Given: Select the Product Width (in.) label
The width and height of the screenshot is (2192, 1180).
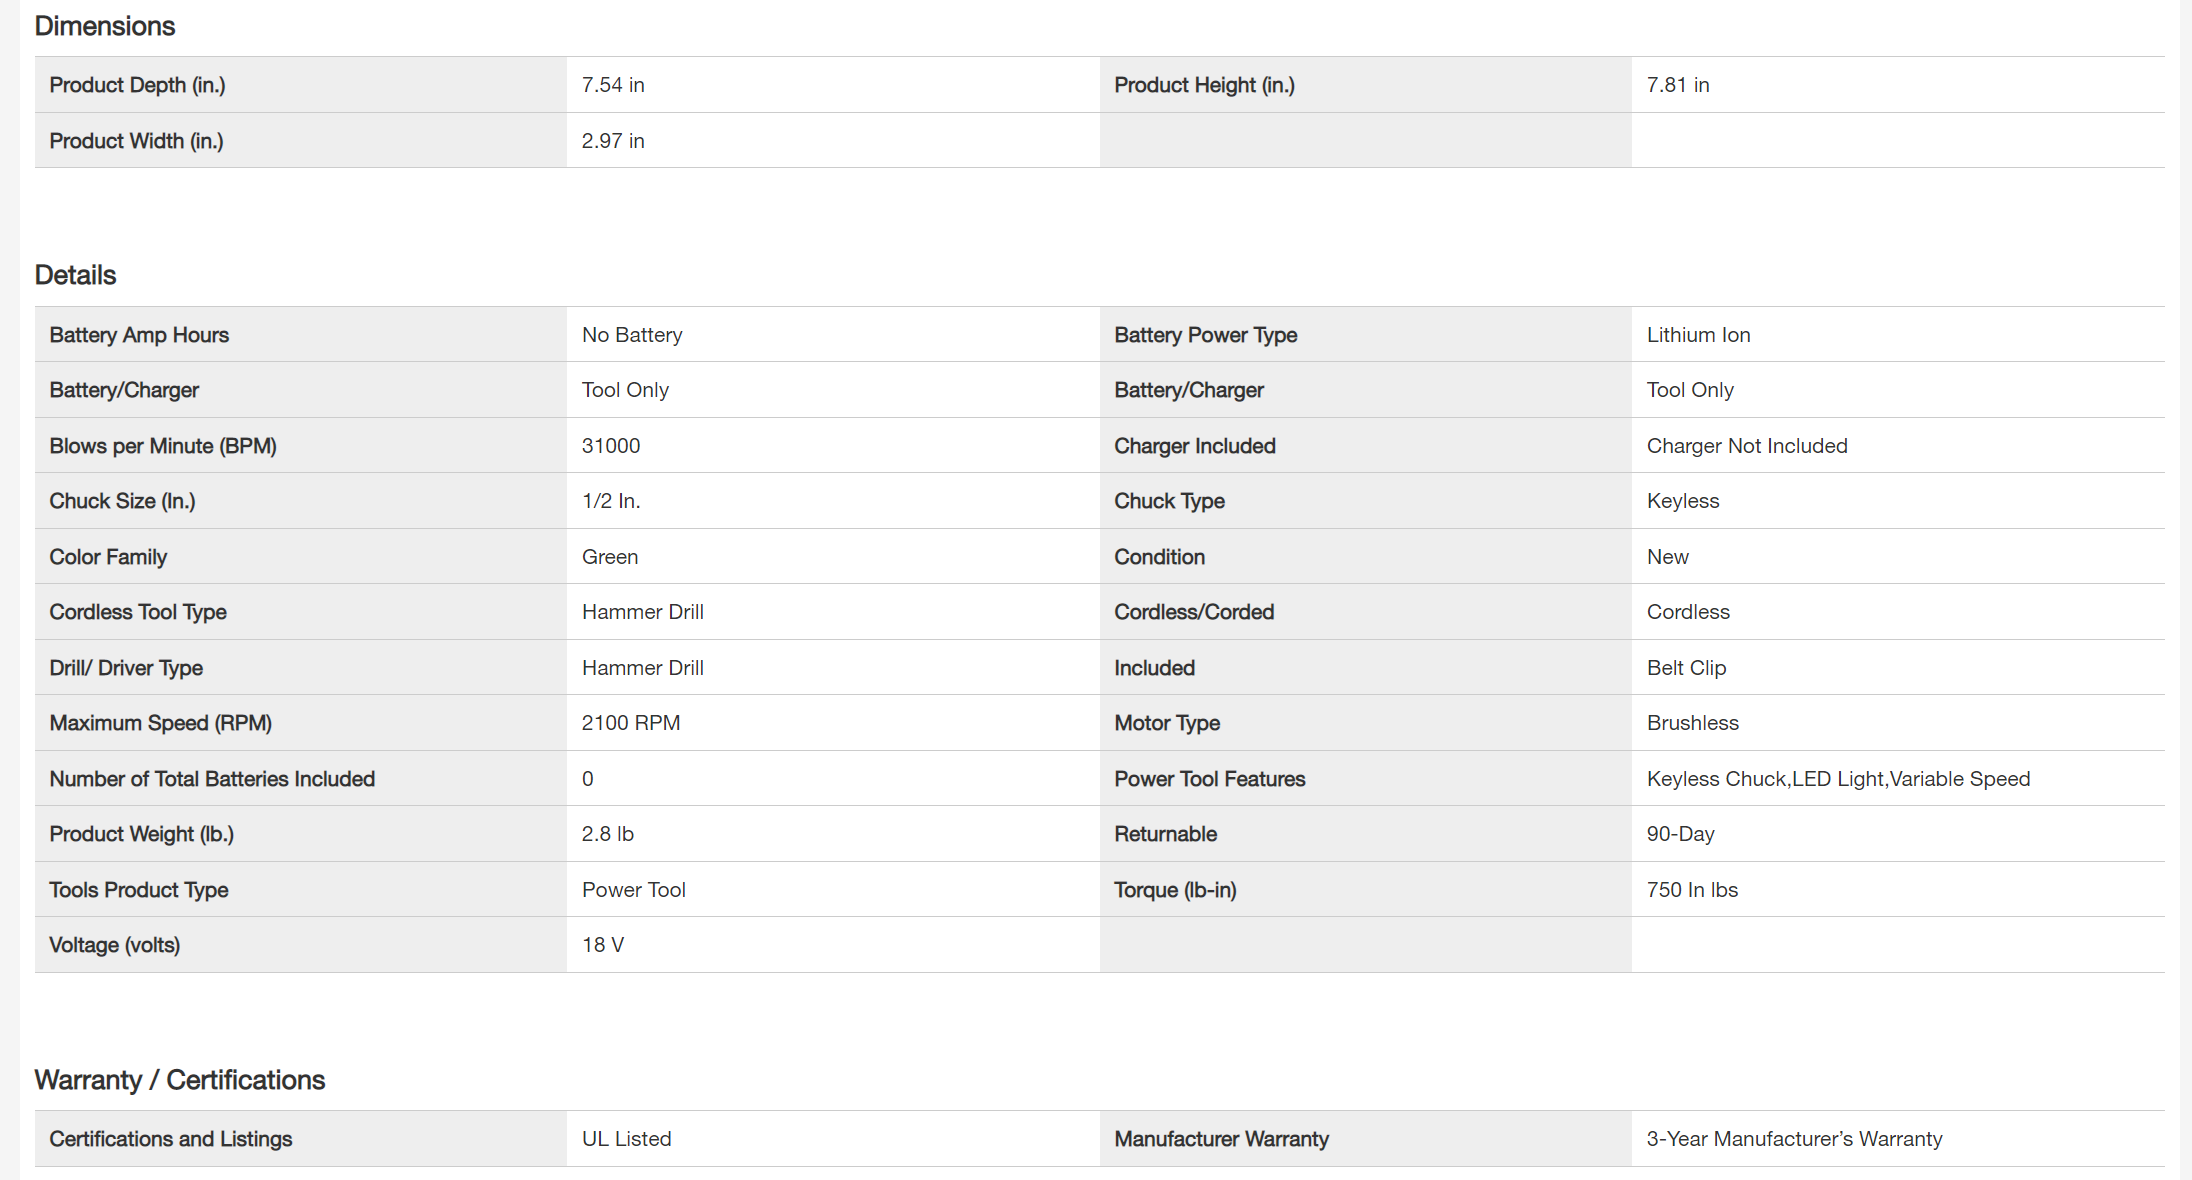Looking at the screenshot, I should tap(137, 141).
